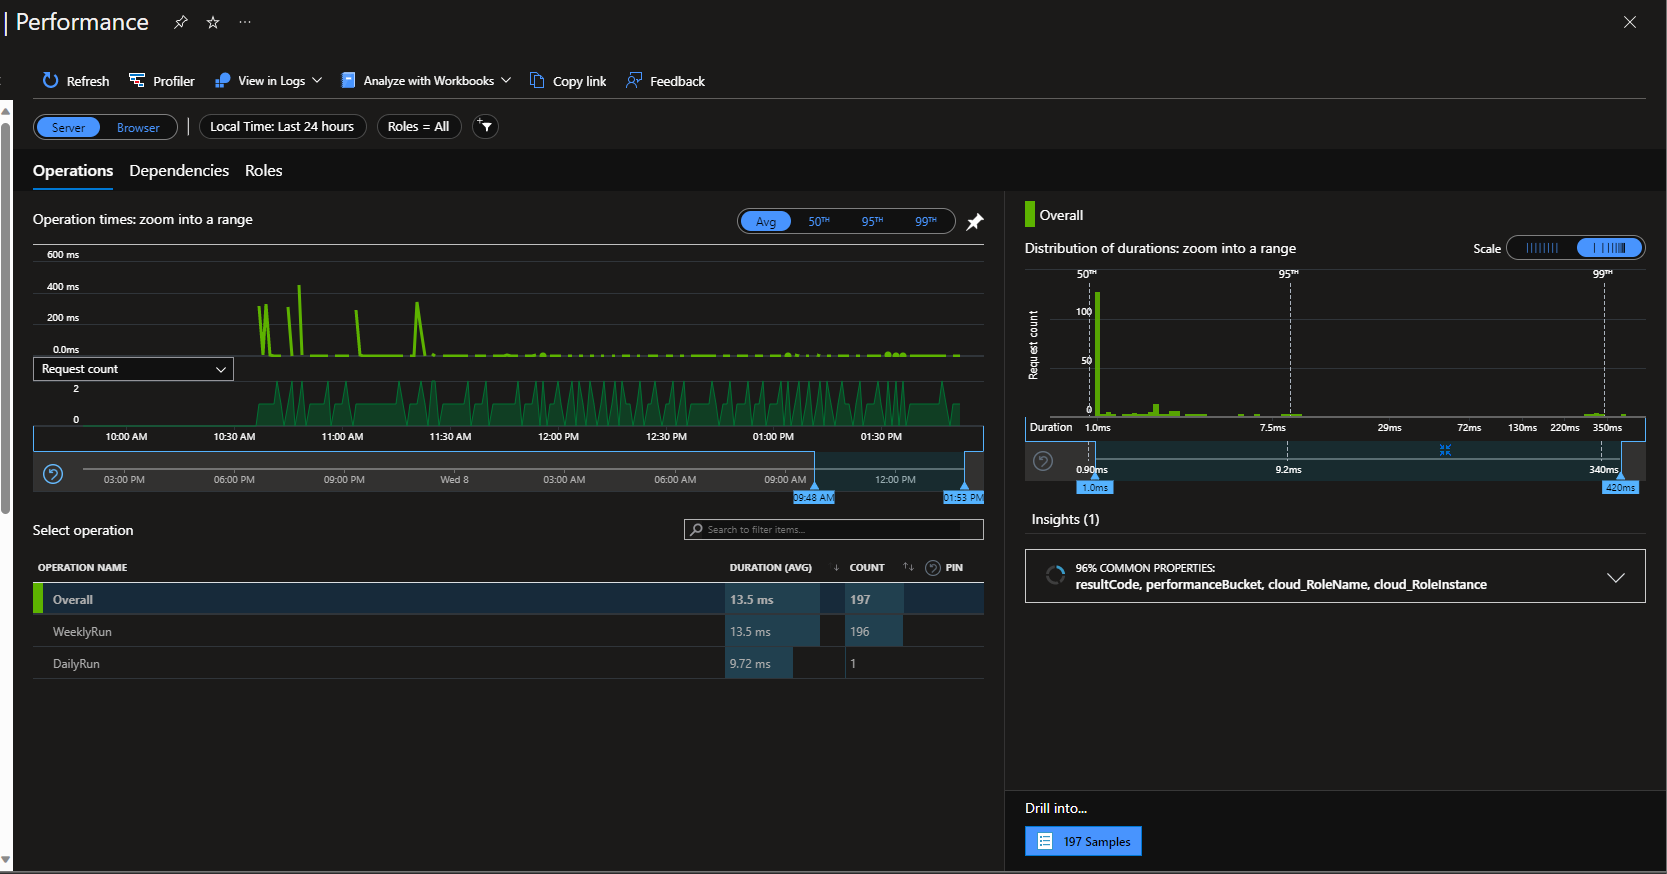Click the scroll down arrow
Image resolution: width=1667 pixels, height=874 pixels.
(6, 859)
